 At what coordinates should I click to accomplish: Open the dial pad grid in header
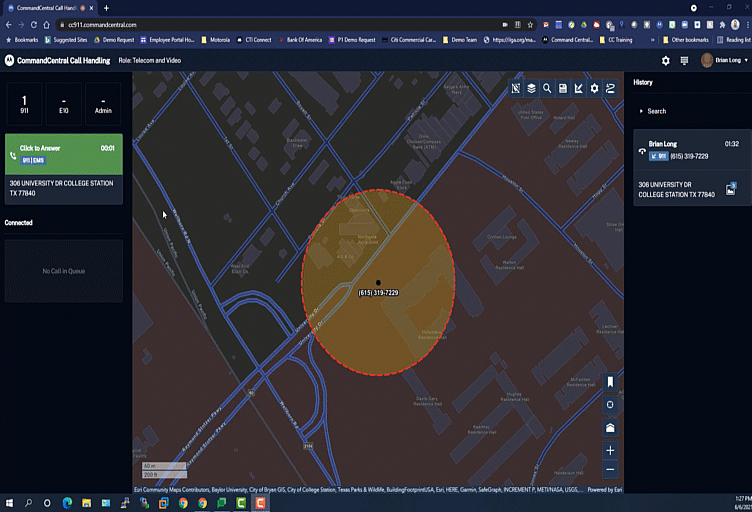pyautogui.click(x=684, y=61)
